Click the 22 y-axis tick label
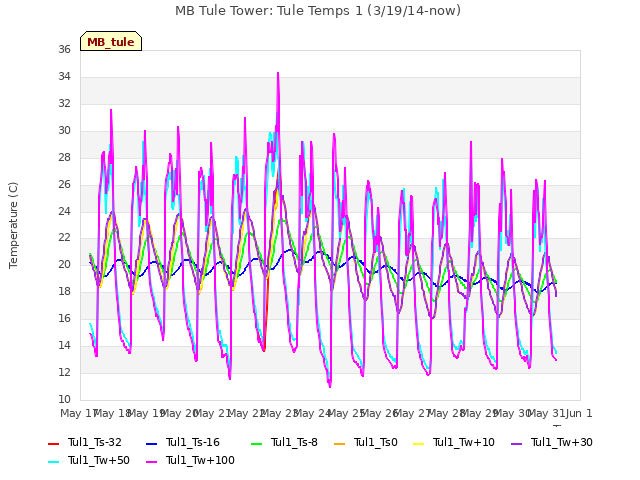This screenshot has height=480, width=640. [64, 238]
